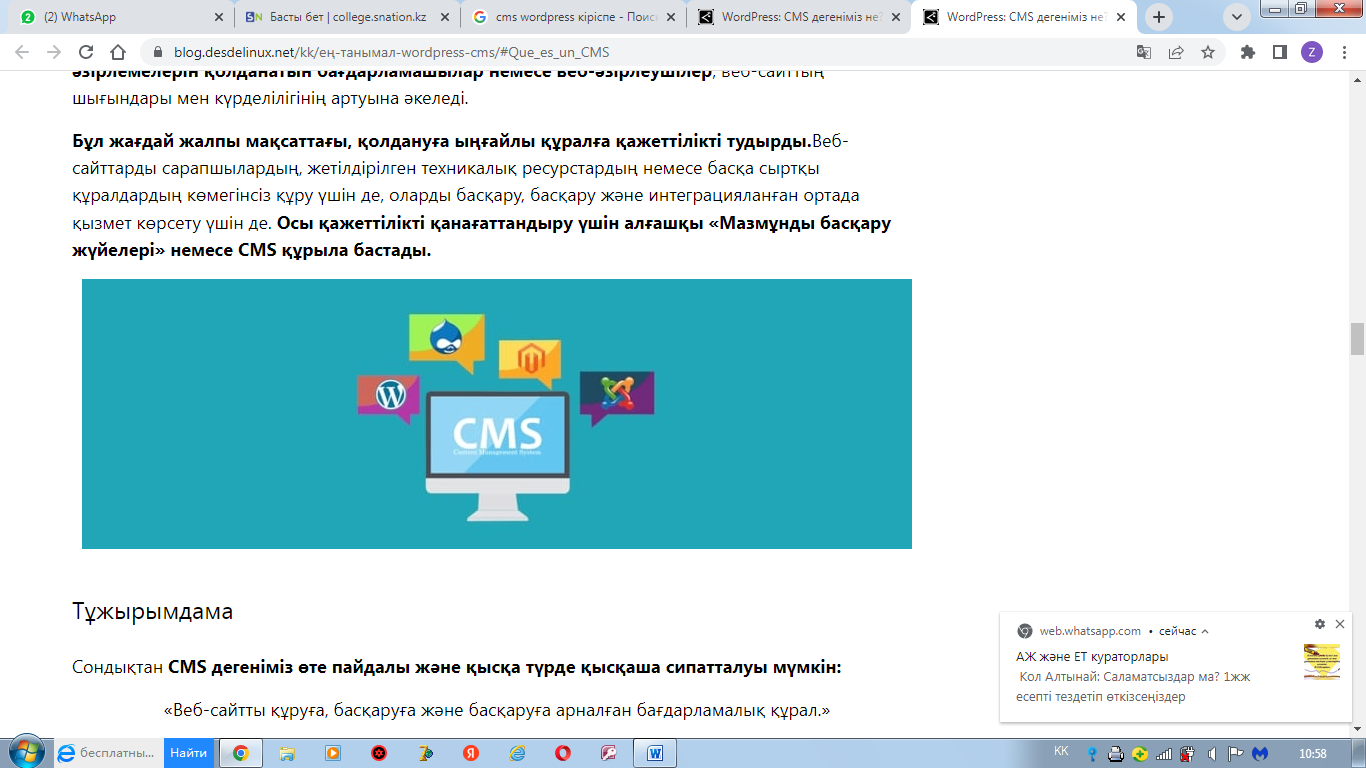Bookmark this page with the star icon

tap(1208, 53)
